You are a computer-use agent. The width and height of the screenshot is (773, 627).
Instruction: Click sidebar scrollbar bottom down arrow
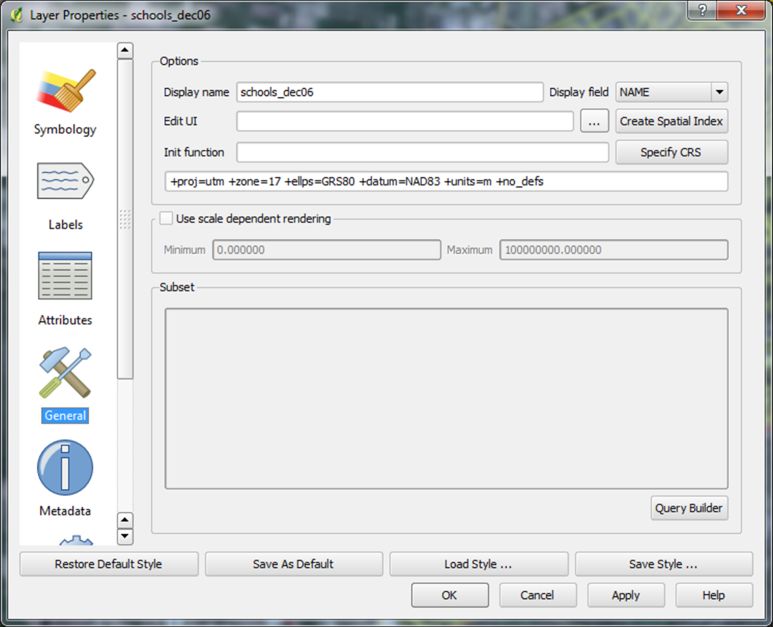point(125,536)
